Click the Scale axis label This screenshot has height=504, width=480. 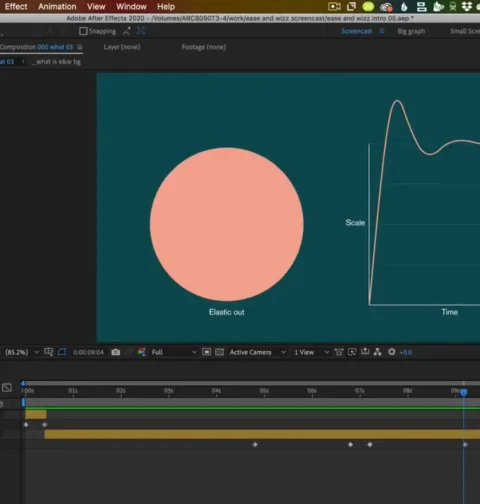tap(355, 223)
